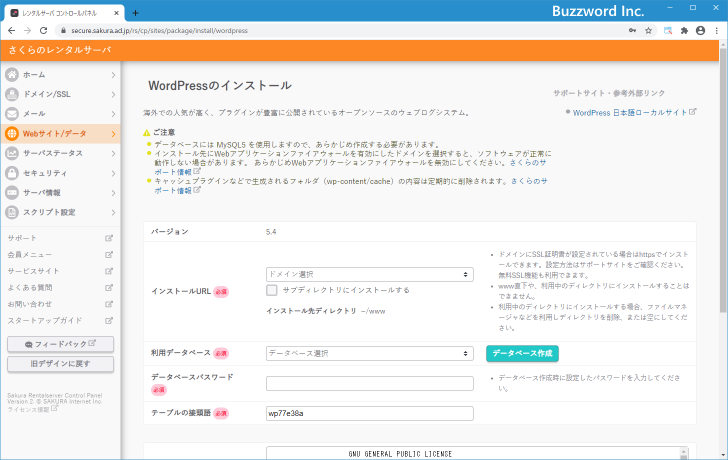Click the script settings icon
This screenshot has height=460, width=728.
pos(12,212)
